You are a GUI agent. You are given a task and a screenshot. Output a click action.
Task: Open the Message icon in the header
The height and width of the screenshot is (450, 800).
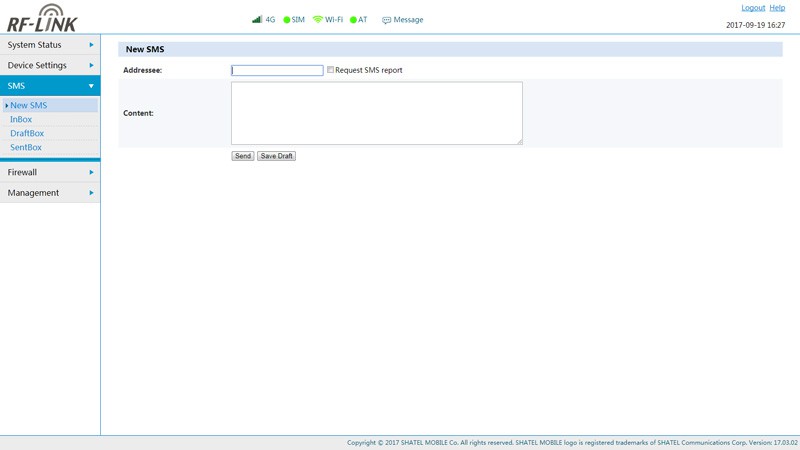387,20
